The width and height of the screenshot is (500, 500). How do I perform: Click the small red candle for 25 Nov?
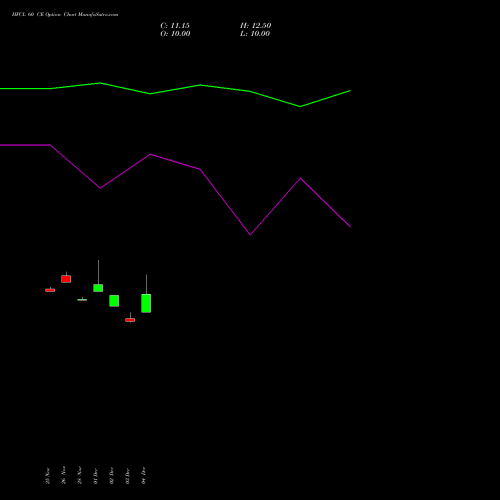point(50,290)
